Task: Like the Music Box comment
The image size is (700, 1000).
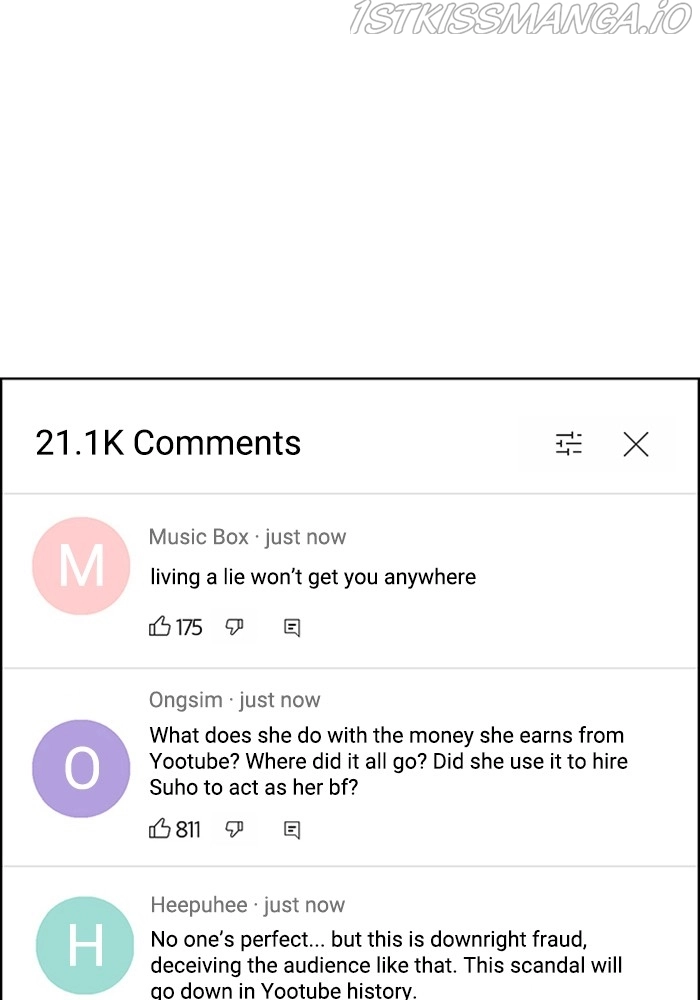Action: click(160, 627)
